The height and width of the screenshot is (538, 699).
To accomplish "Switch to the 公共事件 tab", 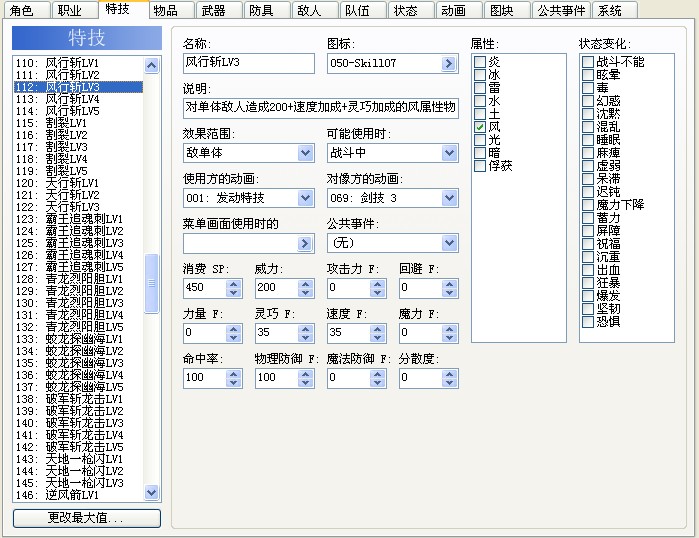I will click(561, 10).
